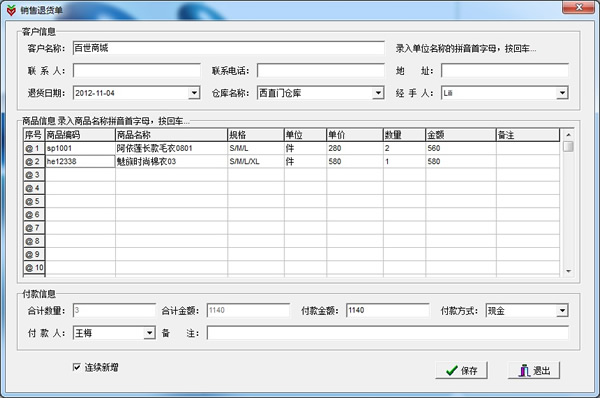Toggle the 连续新增 checkbox
The image size is (600, 398).
(x=77, y=367)
